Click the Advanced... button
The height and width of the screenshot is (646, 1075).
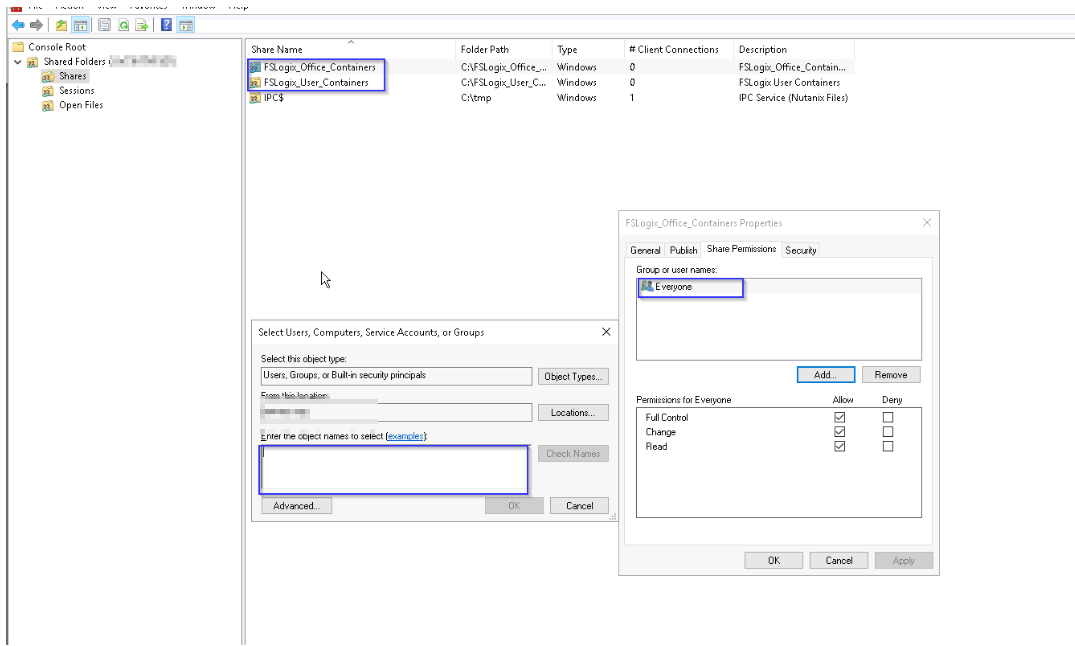(296, 505)
